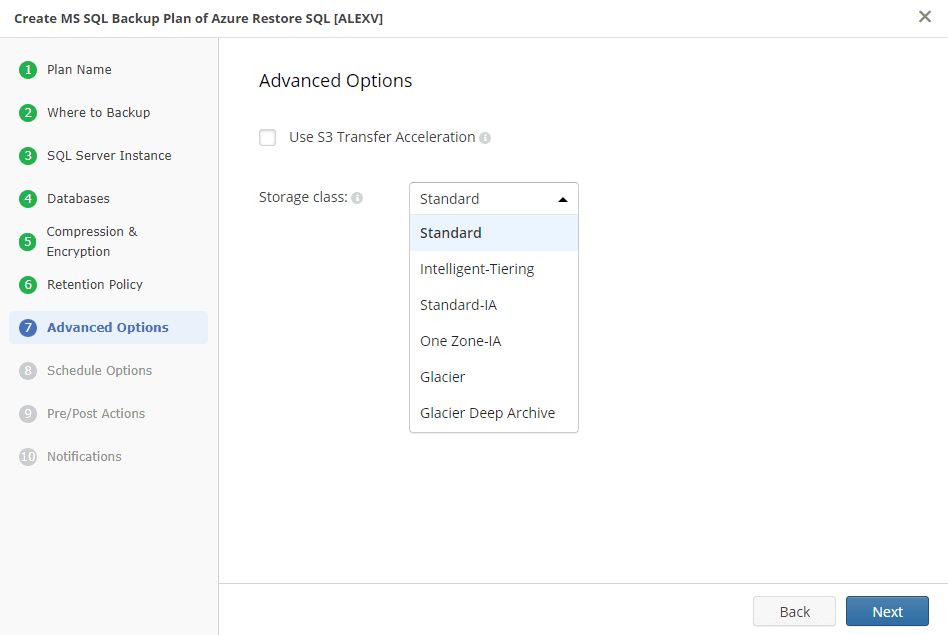948x635 pixels.
Task: Choose Intelligent-Tiering storage class
Action: click(x=476, y=268)
